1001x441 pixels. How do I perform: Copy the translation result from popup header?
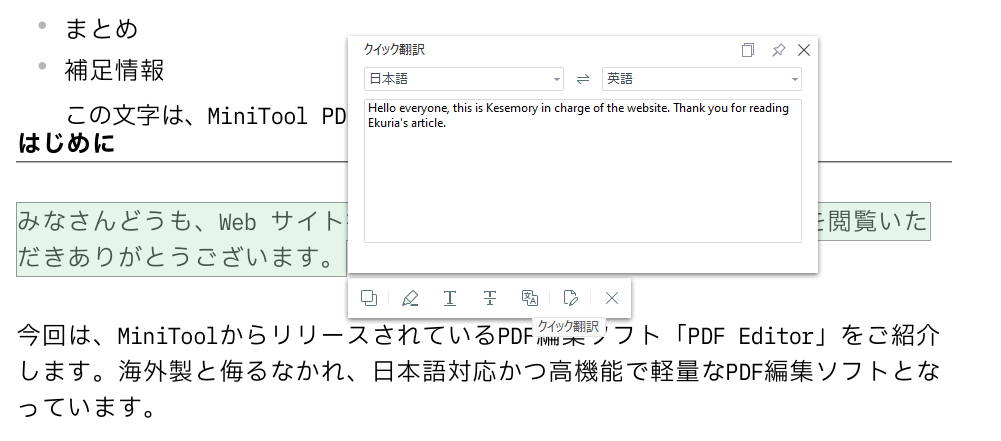point(748,50)
